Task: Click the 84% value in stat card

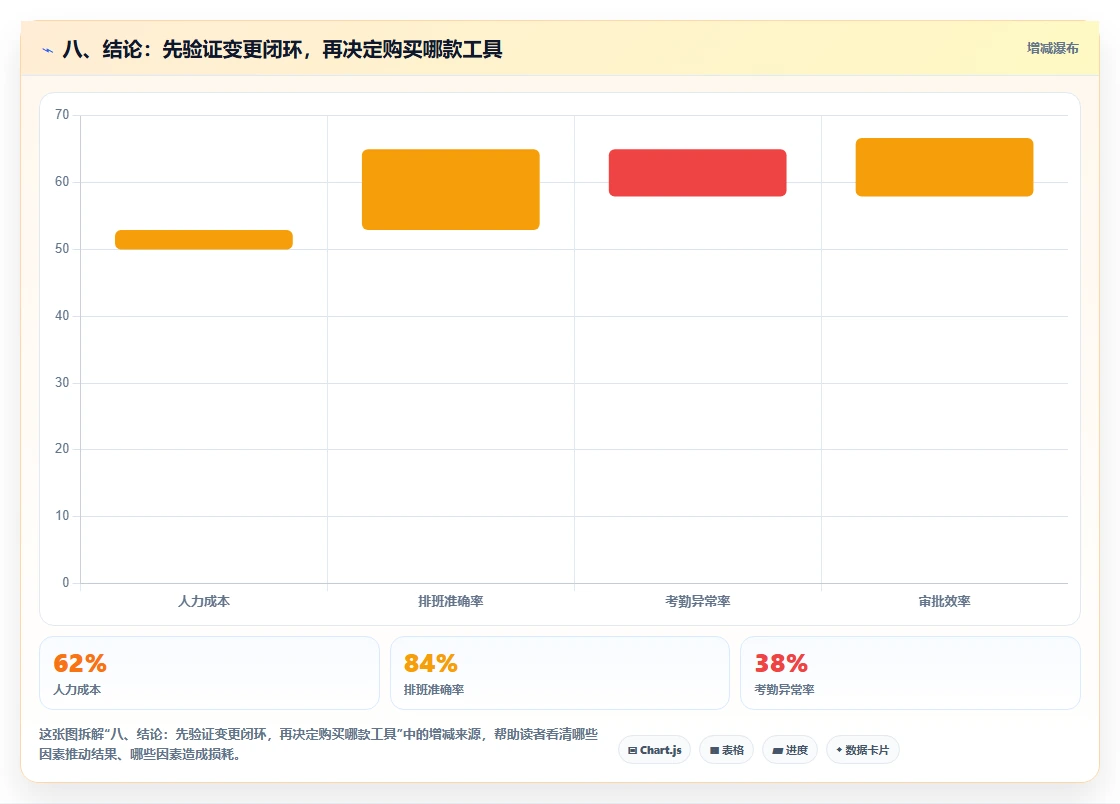Action: click(431, 663)
